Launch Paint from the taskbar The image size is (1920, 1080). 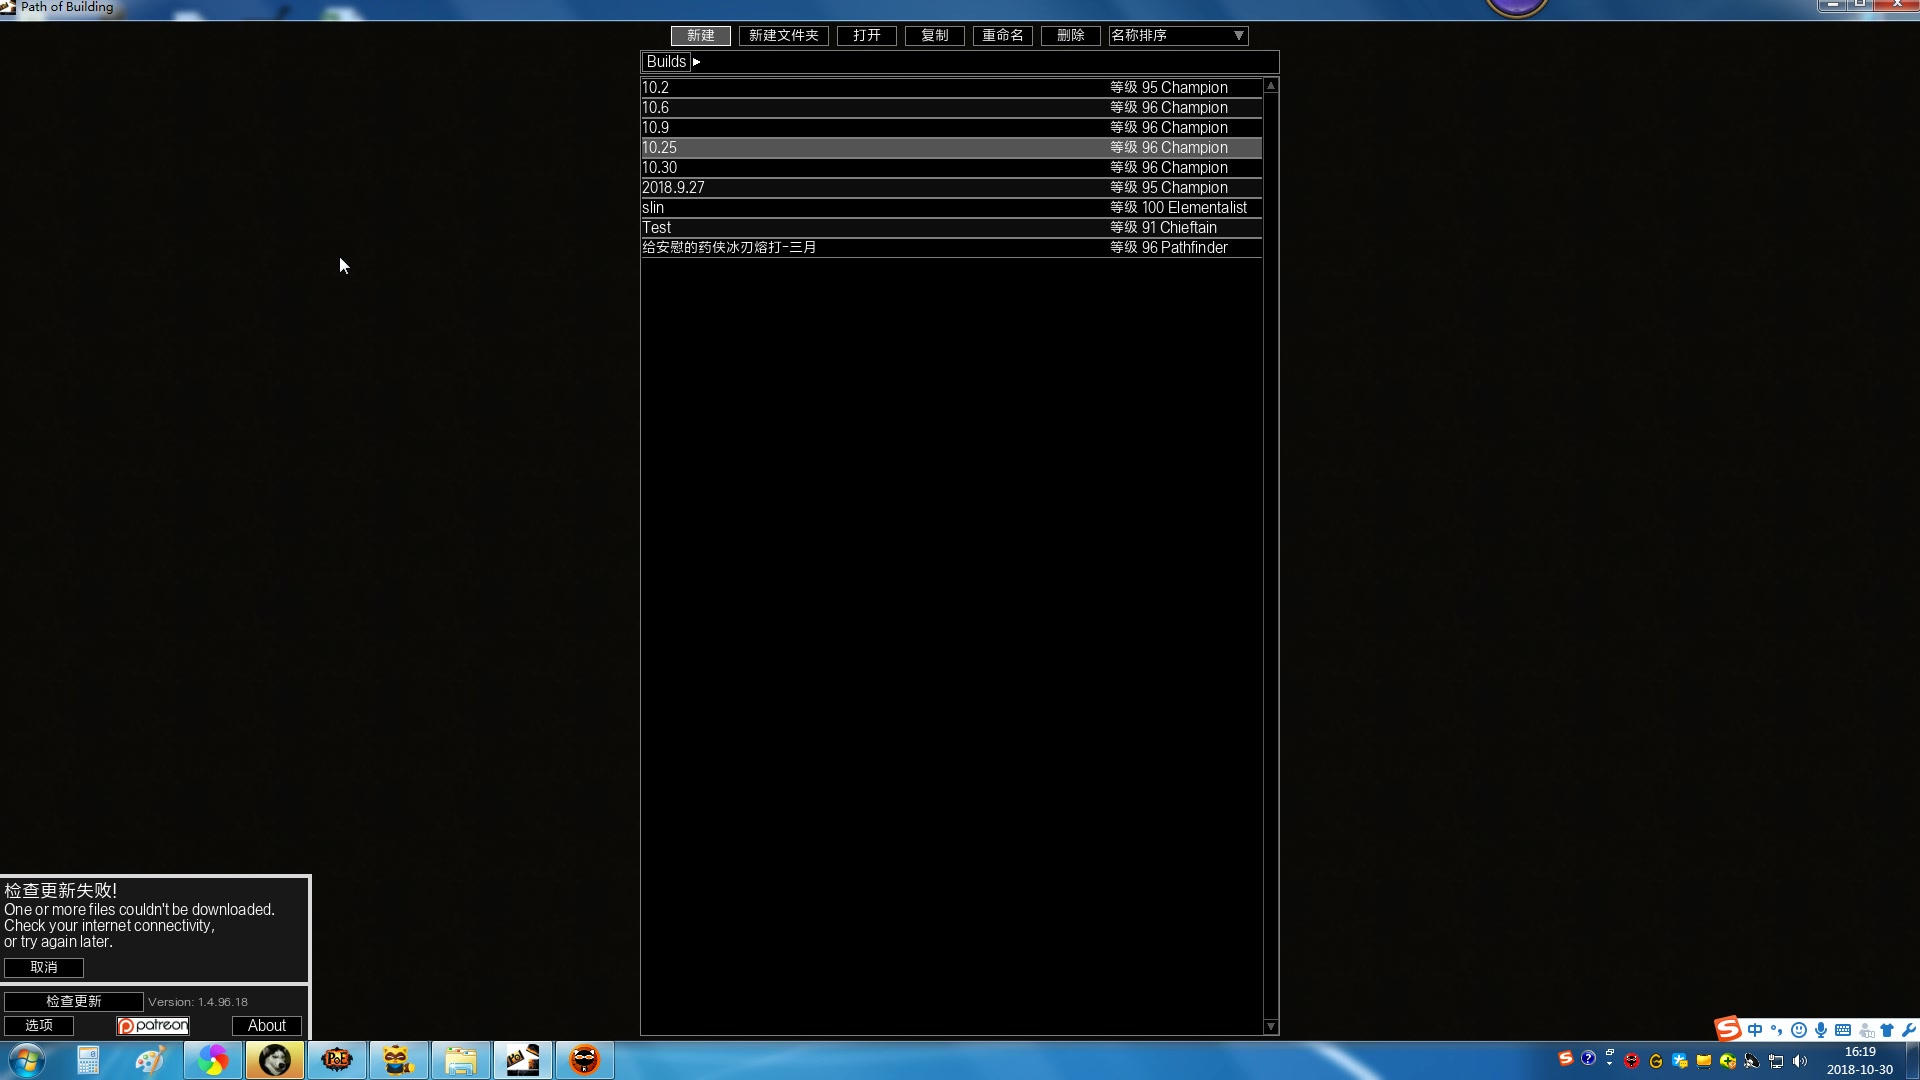coord(150,1060)
